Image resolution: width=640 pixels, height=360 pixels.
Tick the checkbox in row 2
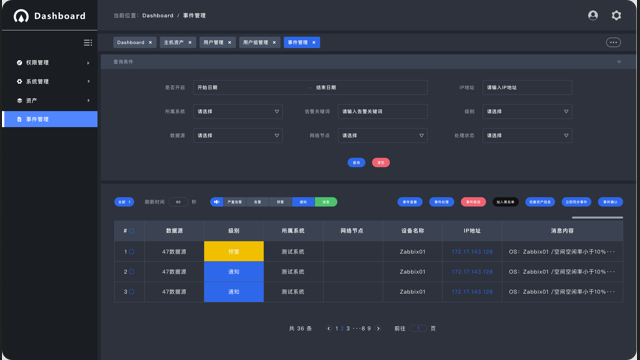[131, 271]
